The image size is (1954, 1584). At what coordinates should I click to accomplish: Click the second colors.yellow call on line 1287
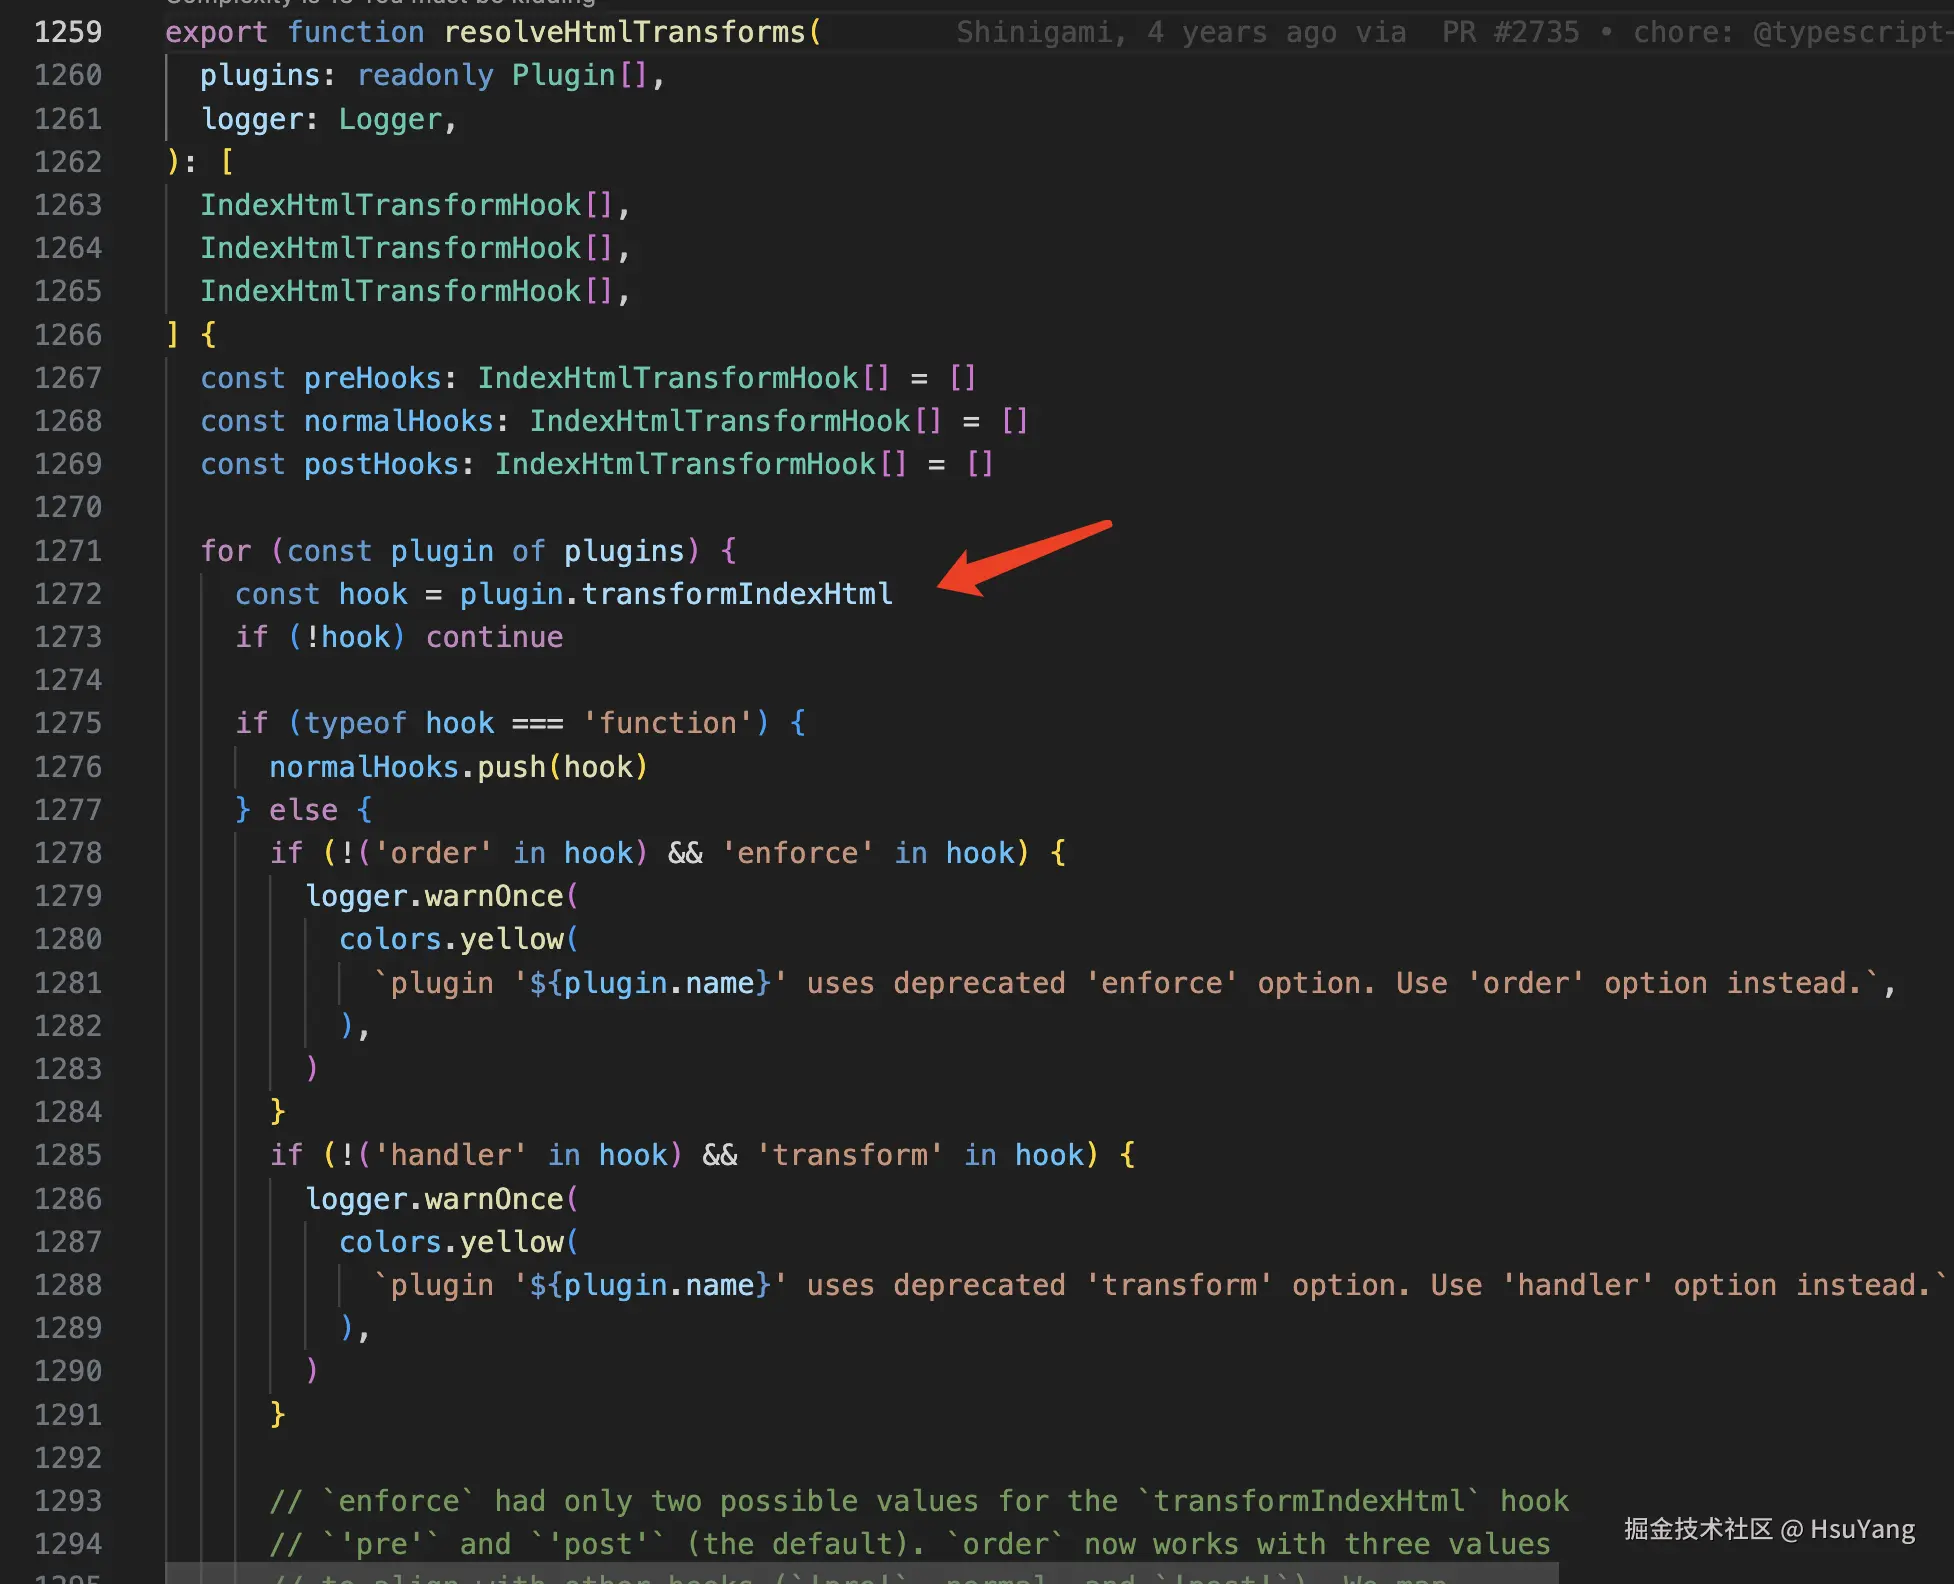click(457, 1242)
